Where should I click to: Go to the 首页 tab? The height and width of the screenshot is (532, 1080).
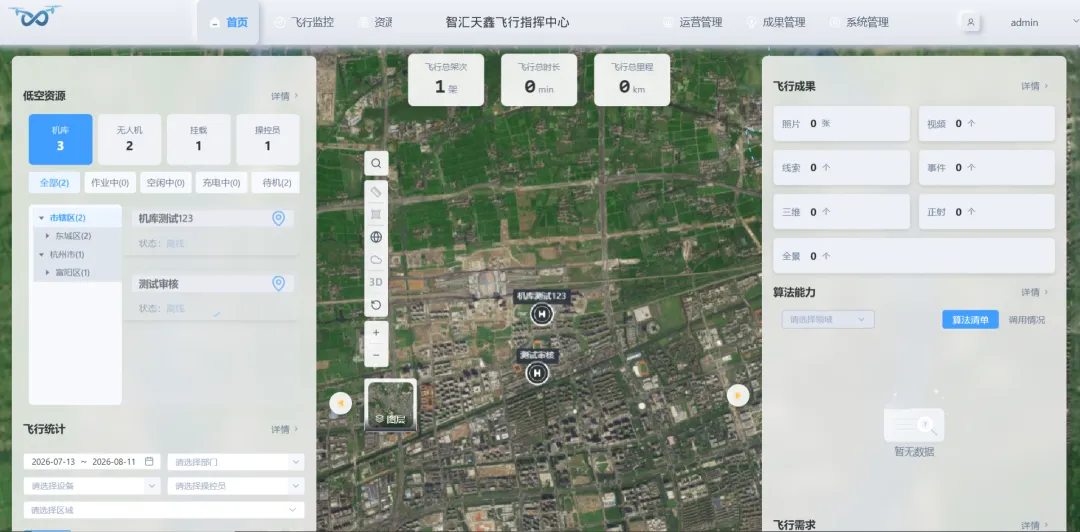(x=228, y=22)
